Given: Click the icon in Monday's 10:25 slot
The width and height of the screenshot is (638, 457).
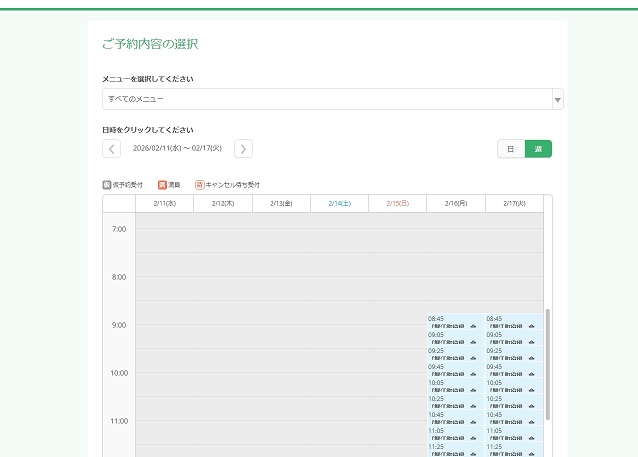Looking at the screenshot, I should 473,406.
